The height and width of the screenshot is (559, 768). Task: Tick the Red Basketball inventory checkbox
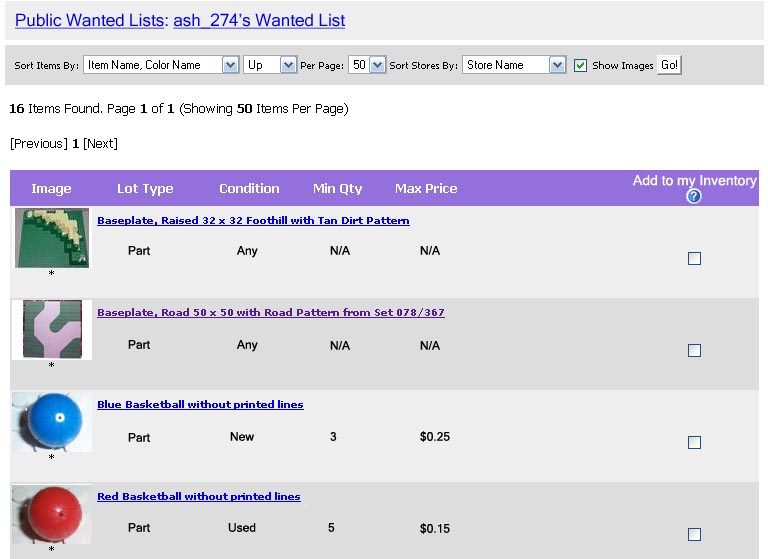click(694, 534)
